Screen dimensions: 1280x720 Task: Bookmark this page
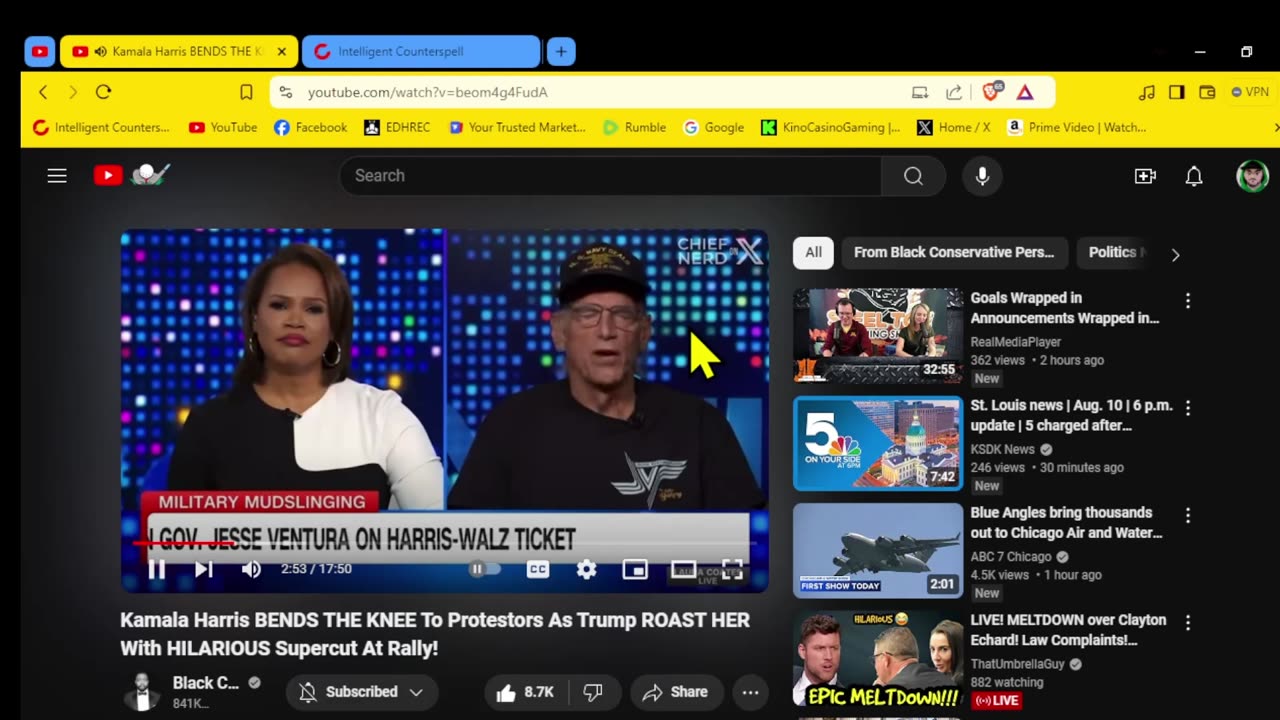click(x=246, y=92)
